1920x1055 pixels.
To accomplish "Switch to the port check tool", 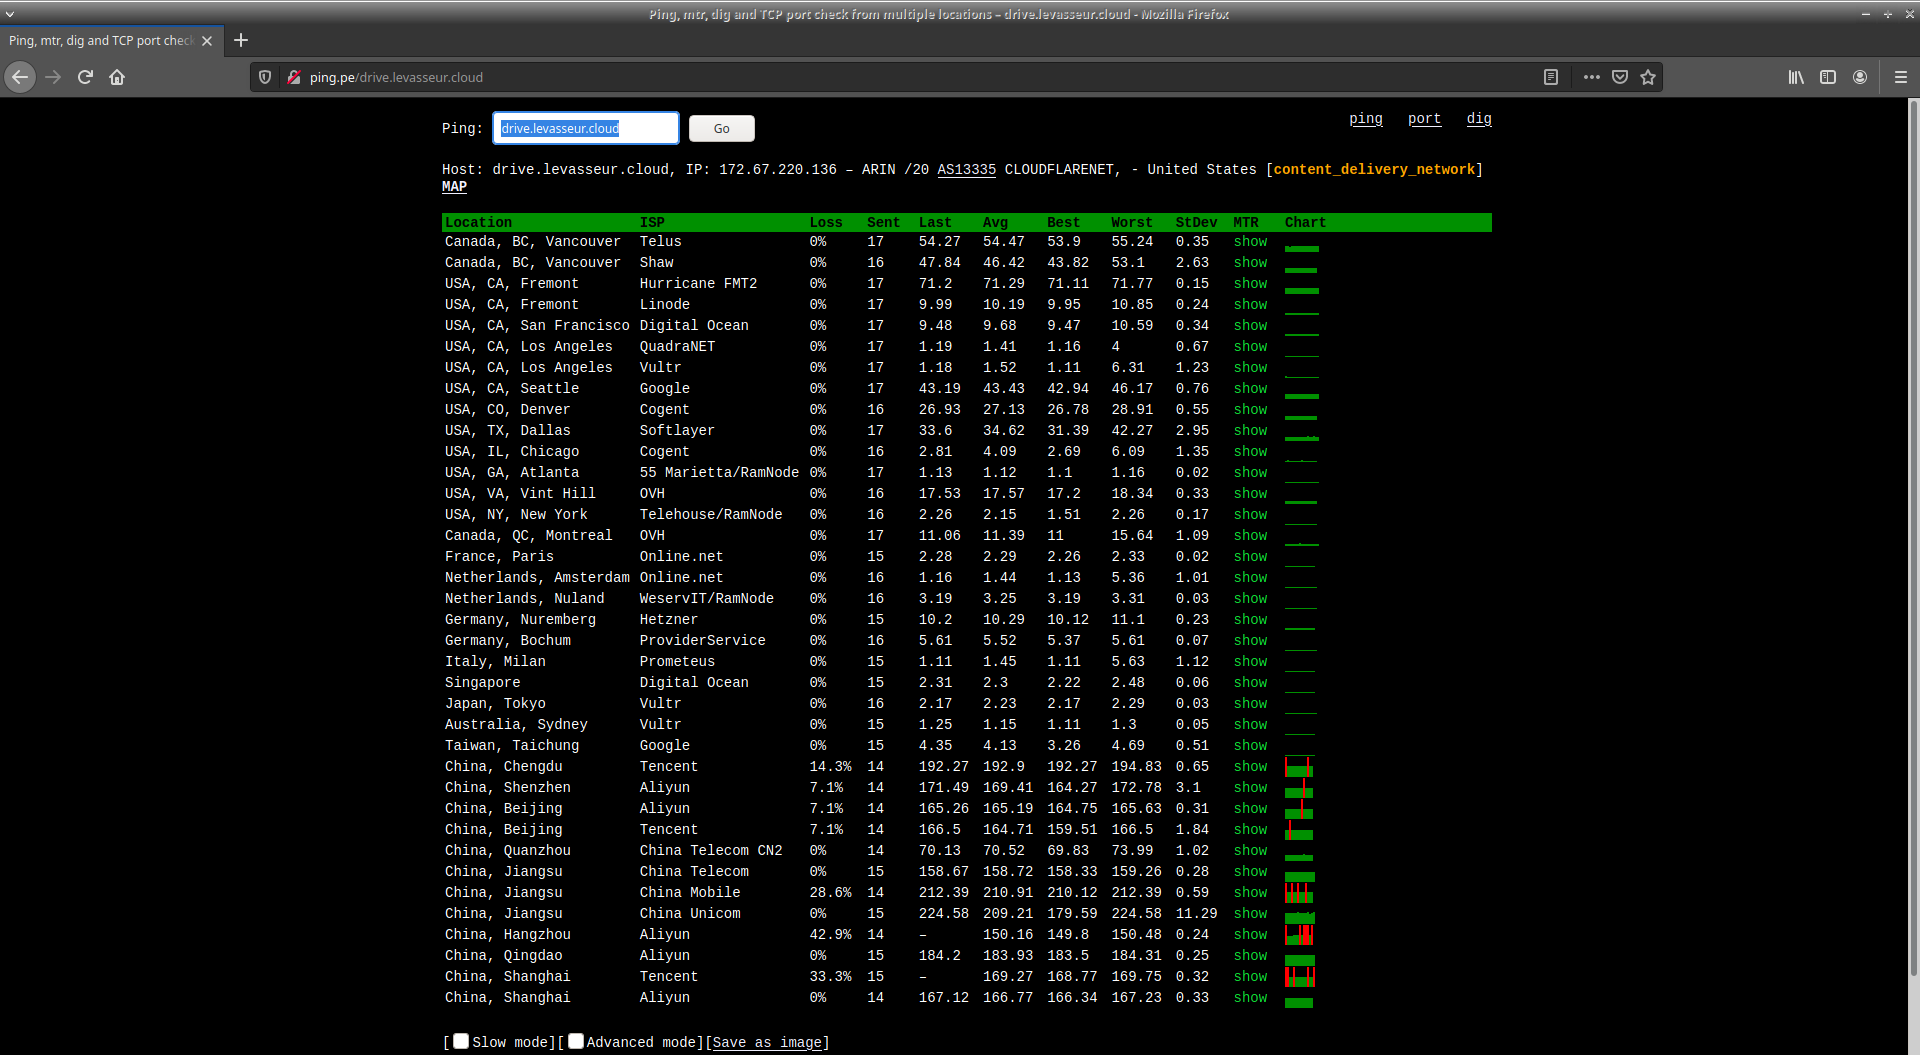I will pyautogui.click(x=1424, y=119).
